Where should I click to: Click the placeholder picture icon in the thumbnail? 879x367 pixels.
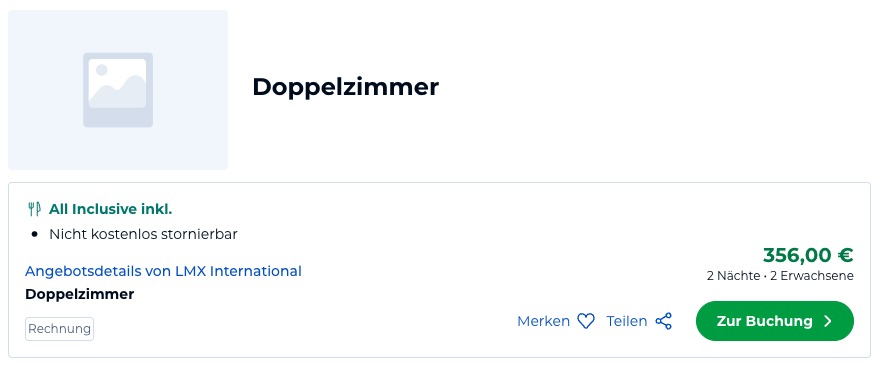(x=118, y=90)
